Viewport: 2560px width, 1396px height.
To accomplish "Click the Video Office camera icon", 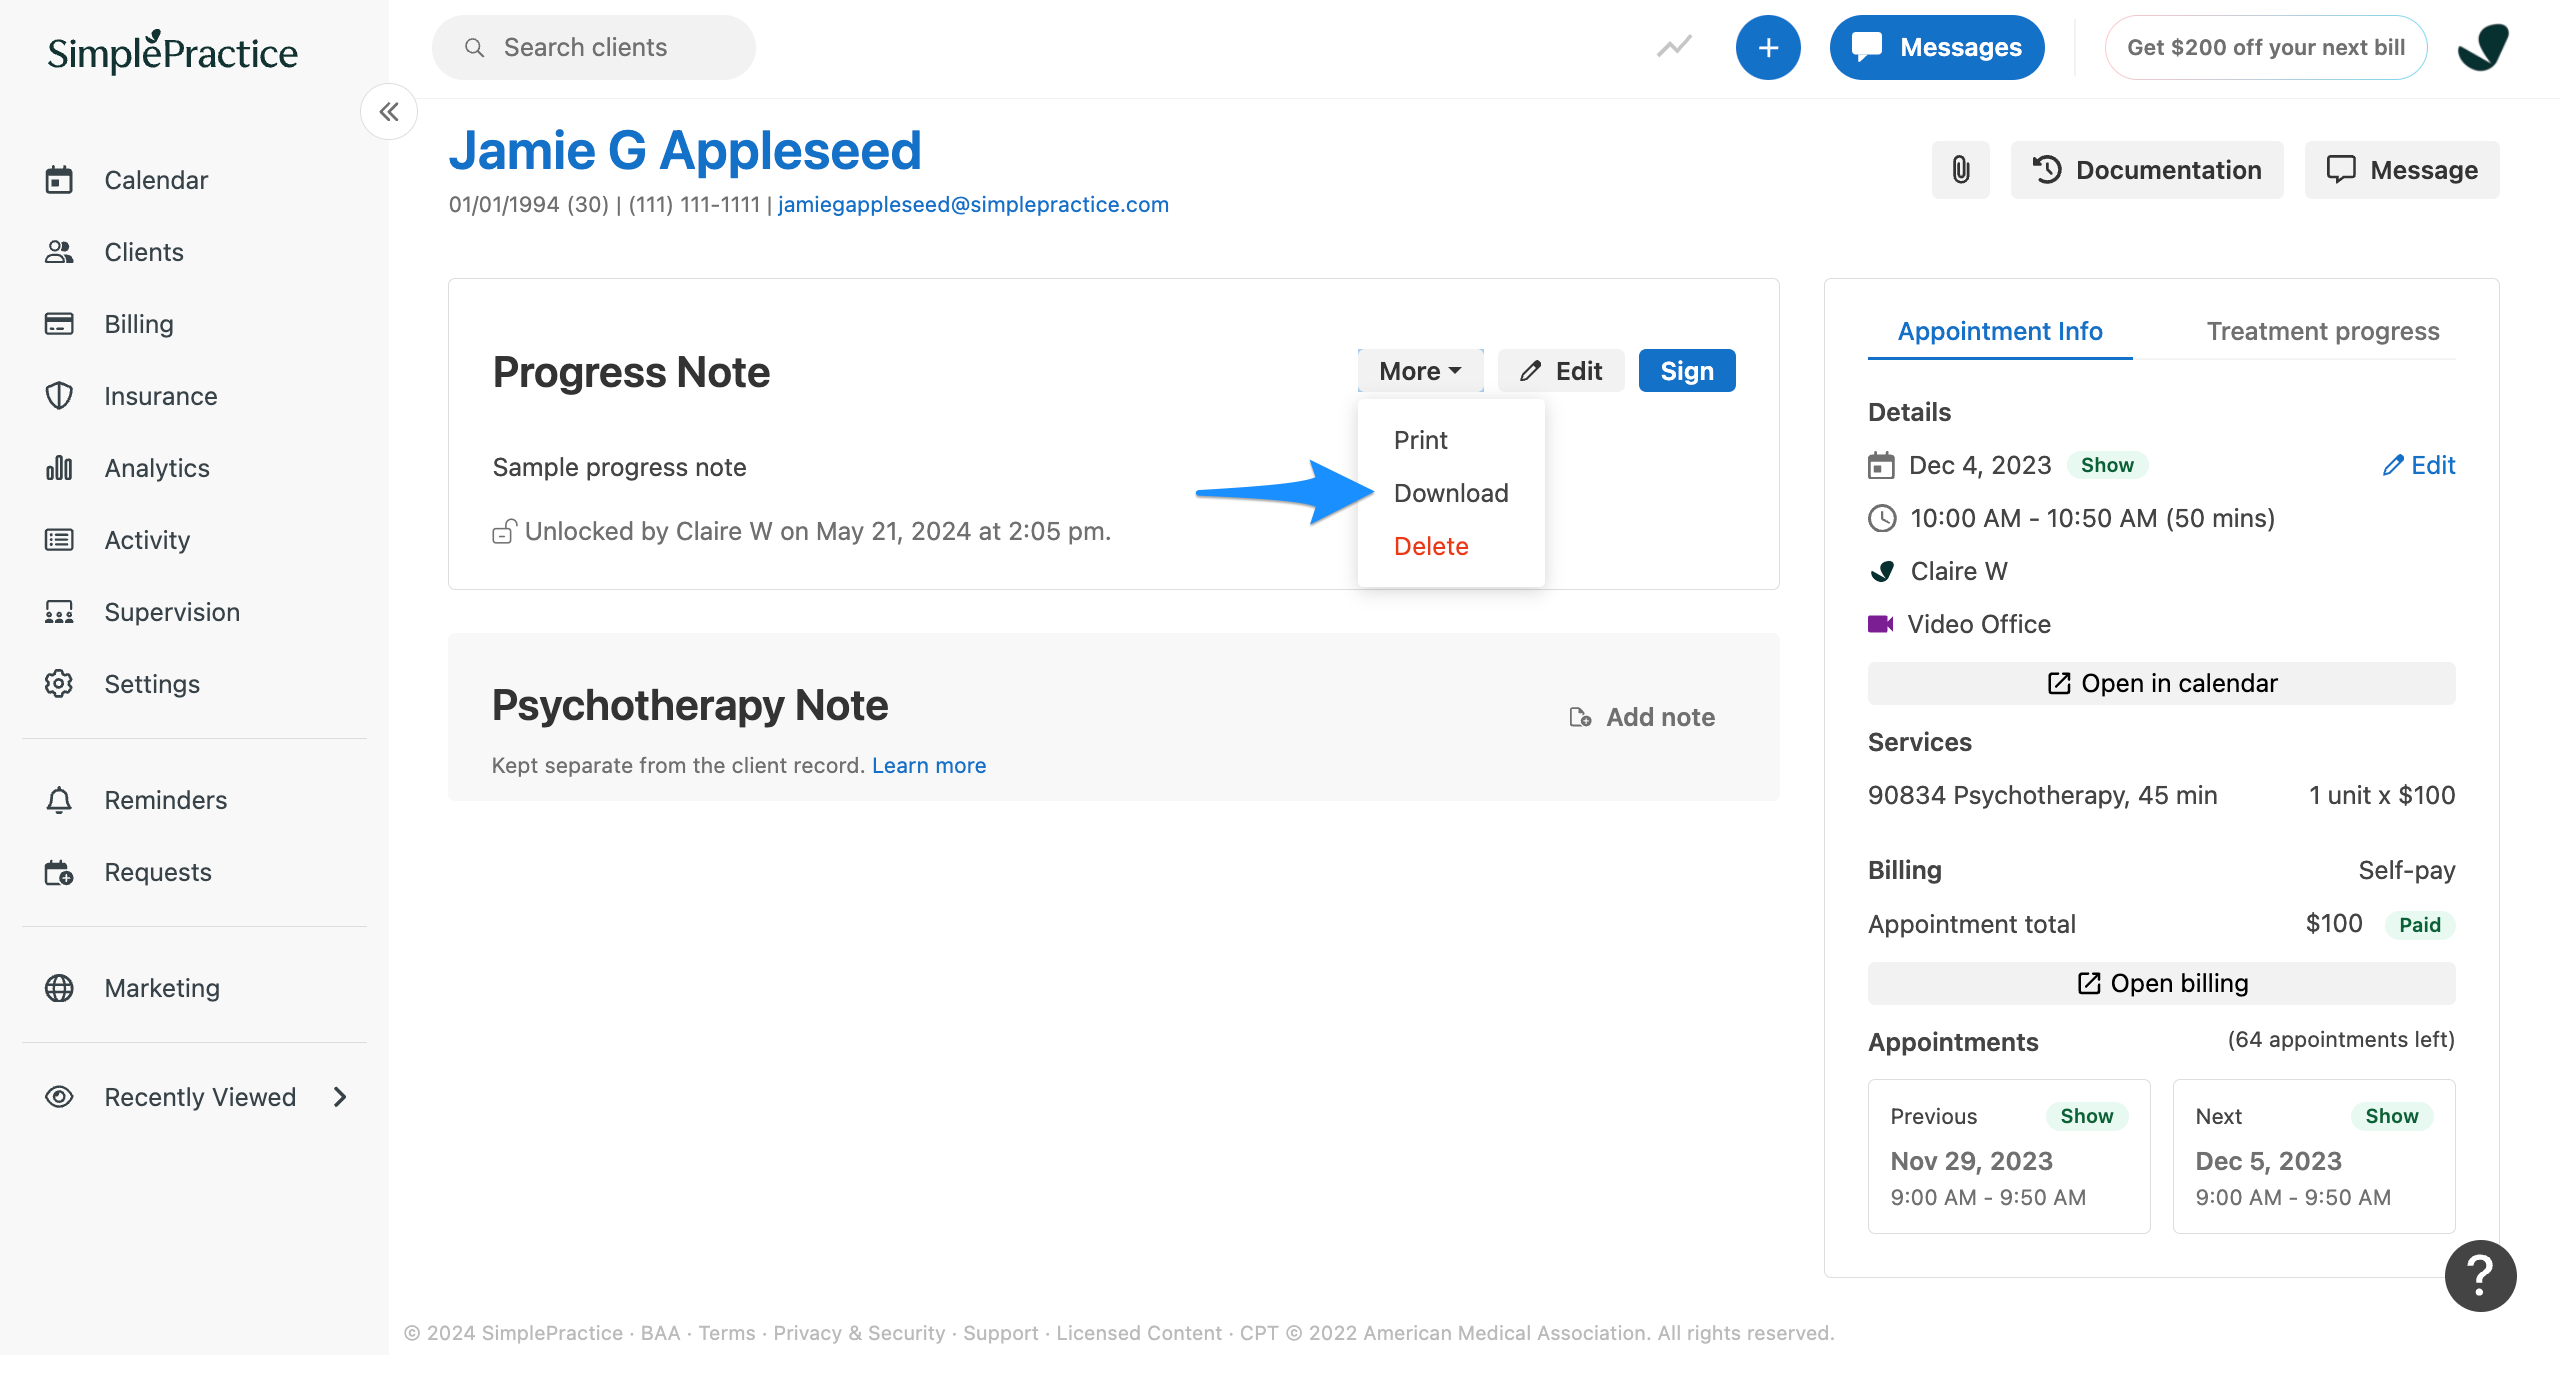I will 1881,624.
